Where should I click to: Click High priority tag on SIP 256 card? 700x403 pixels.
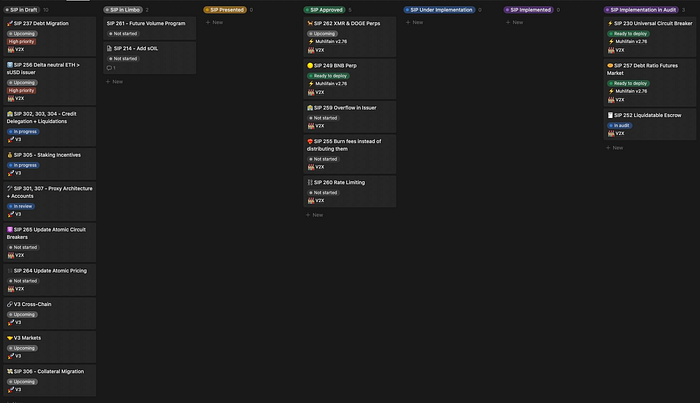click(21, 91)
